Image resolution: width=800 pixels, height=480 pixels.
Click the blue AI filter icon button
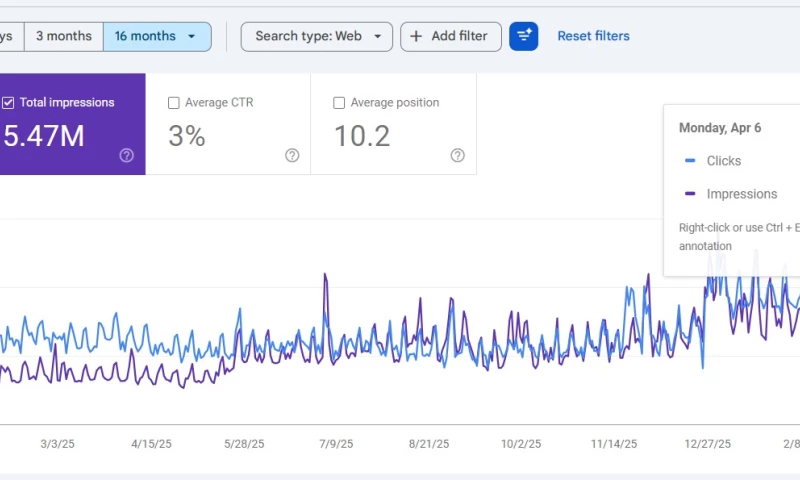tap(523, 36)
